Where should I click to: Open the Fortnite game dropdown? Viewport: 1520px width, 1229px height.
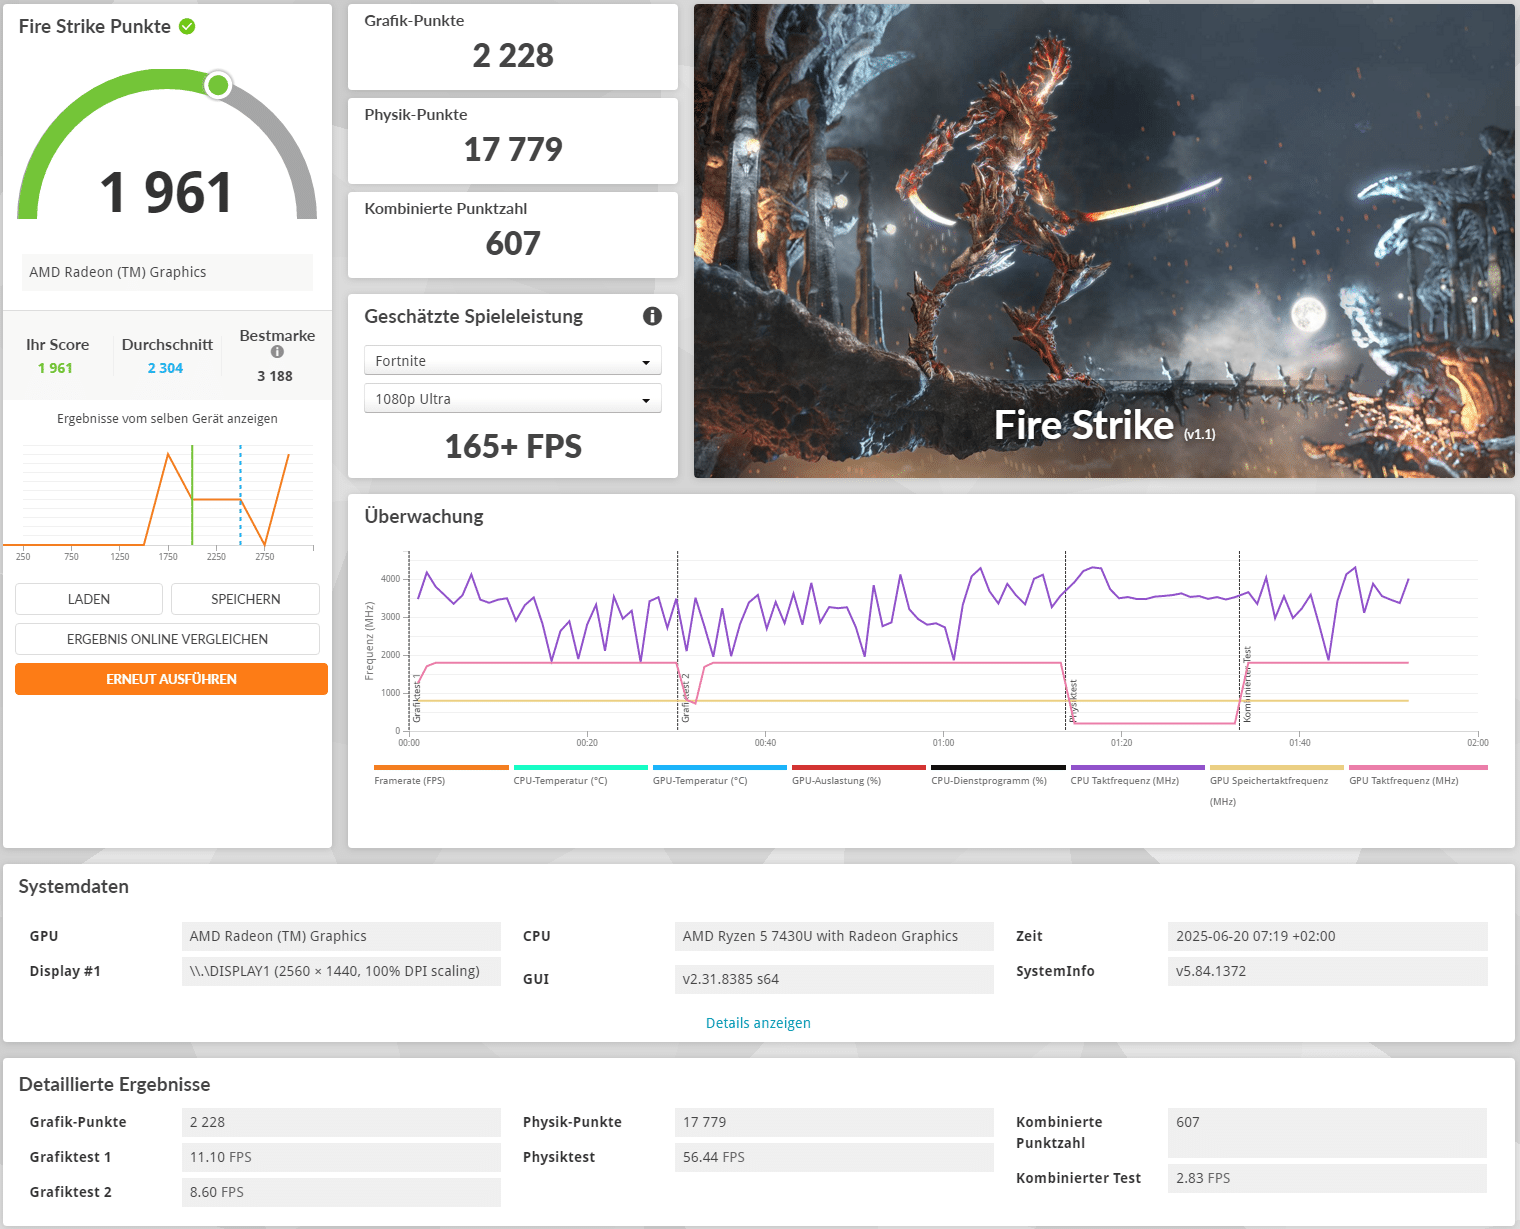tap(512, 361)
